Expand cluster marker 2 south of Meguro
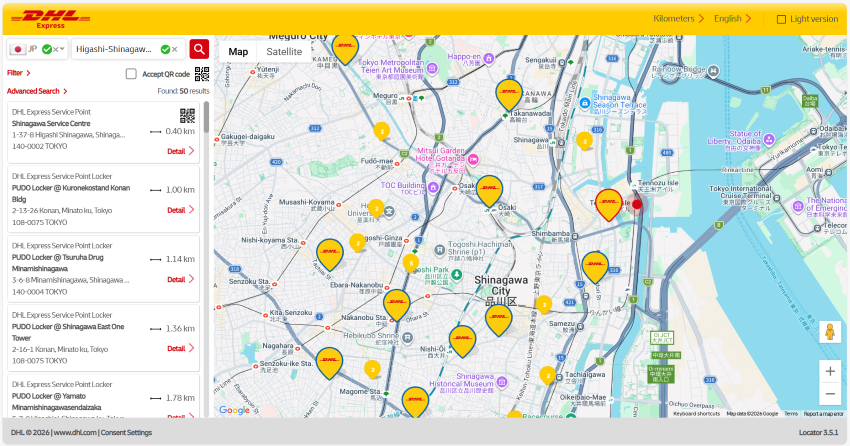Screen dimensions: 850x446 pyautogui.click(x=382, y=131)
